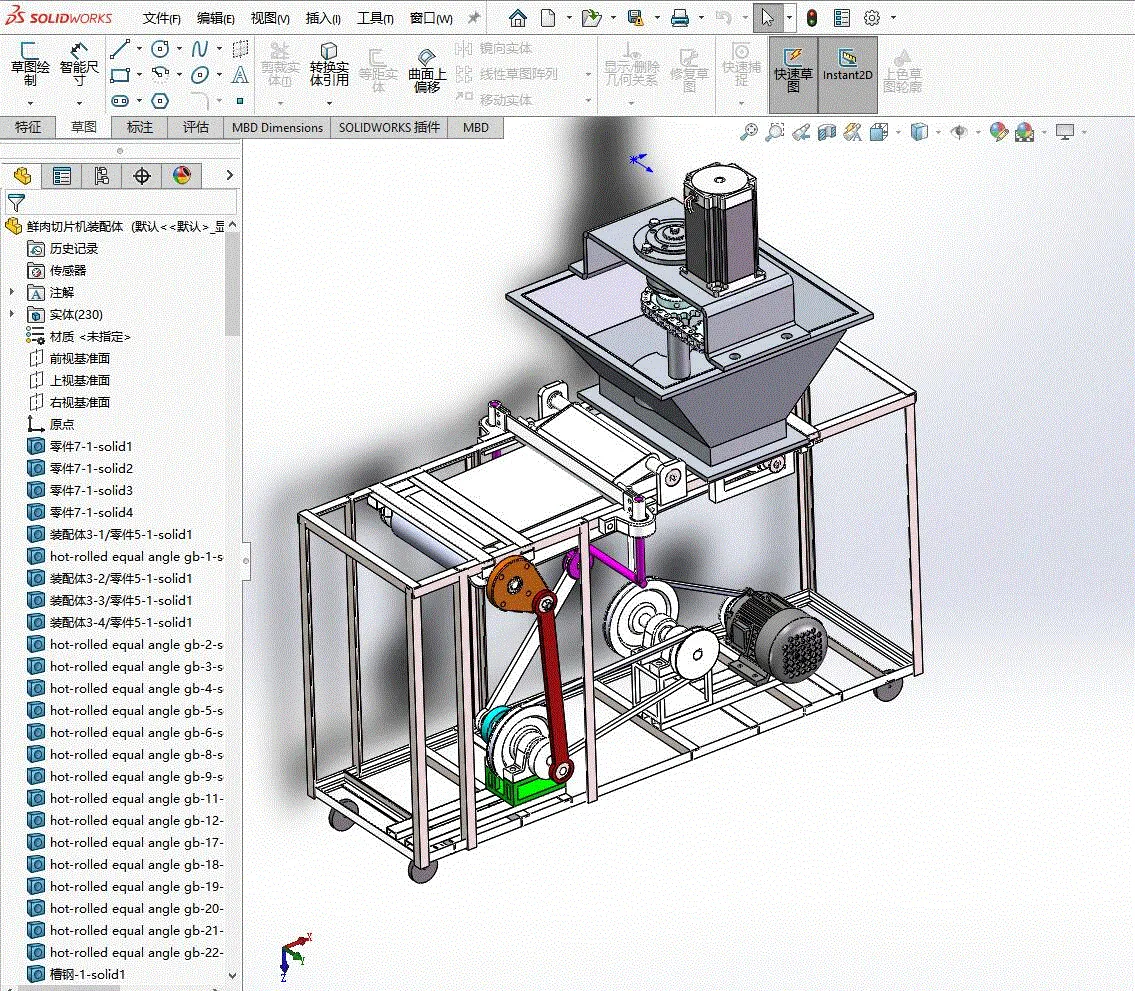The width and height of the screenshot is (1135, 991).
Task: Open Line tool dropdown arrow
Action: 139,49
